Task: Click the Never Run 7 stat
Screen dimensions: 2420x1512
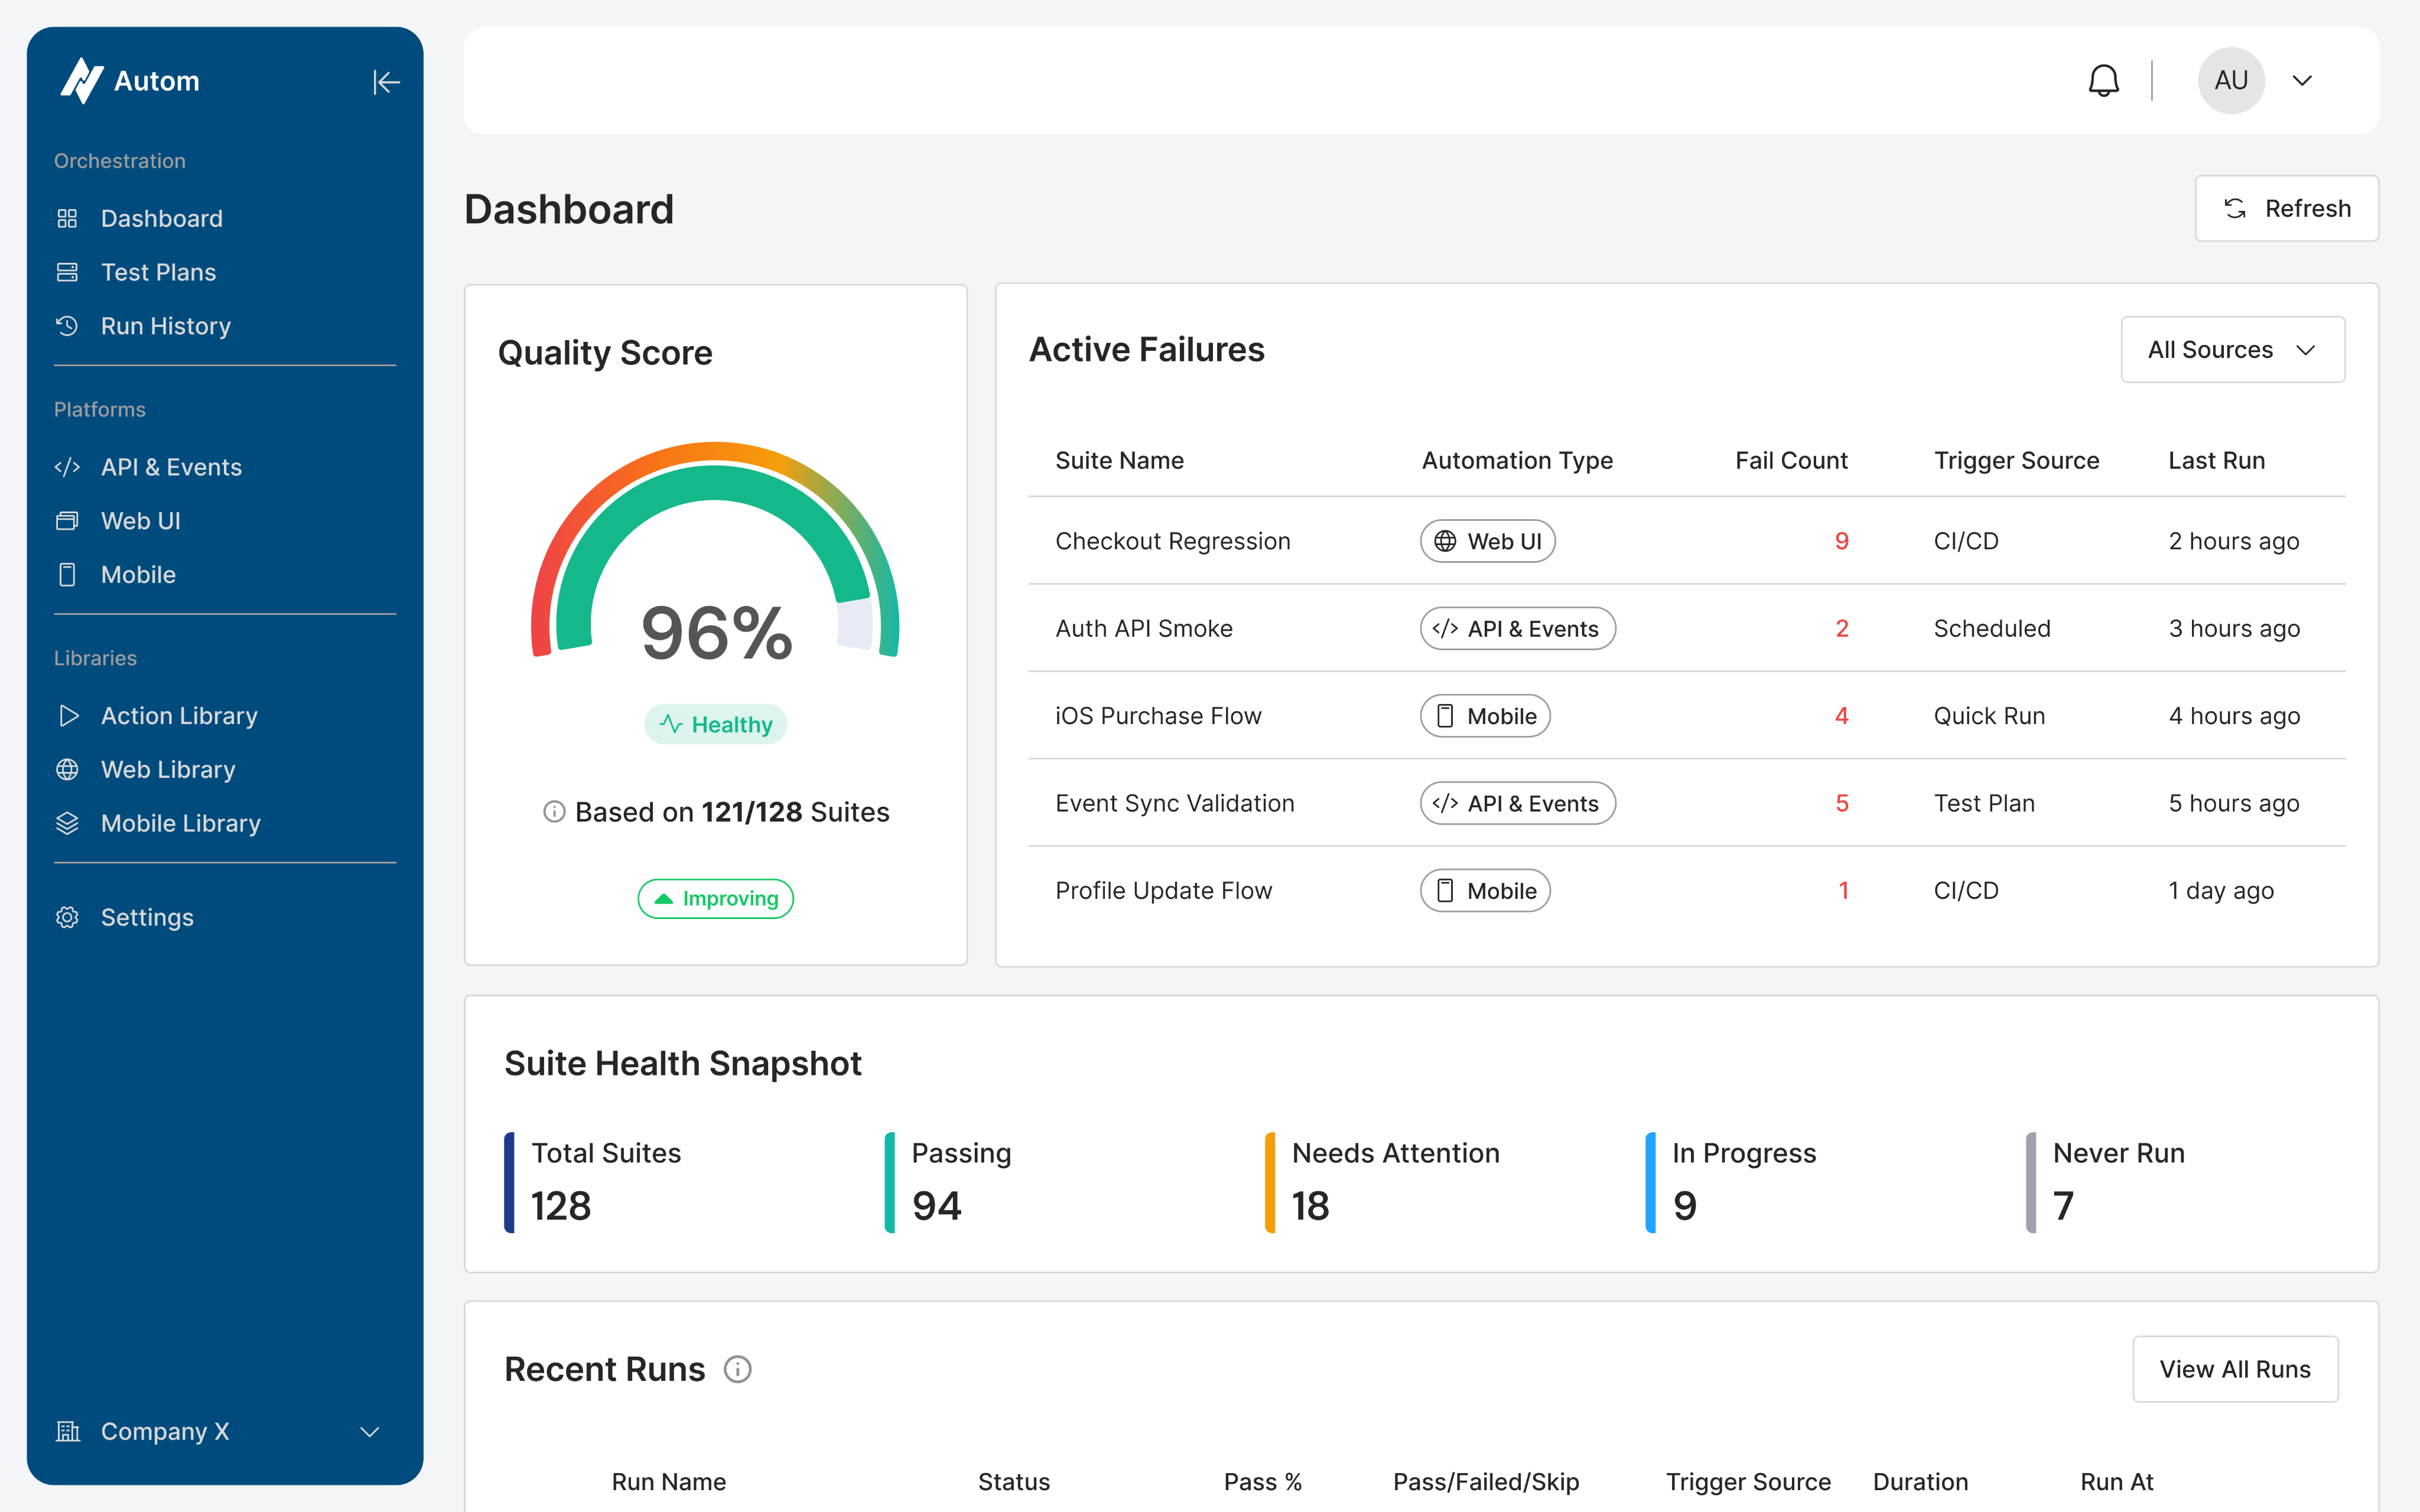Action: click(2106, 1182)
